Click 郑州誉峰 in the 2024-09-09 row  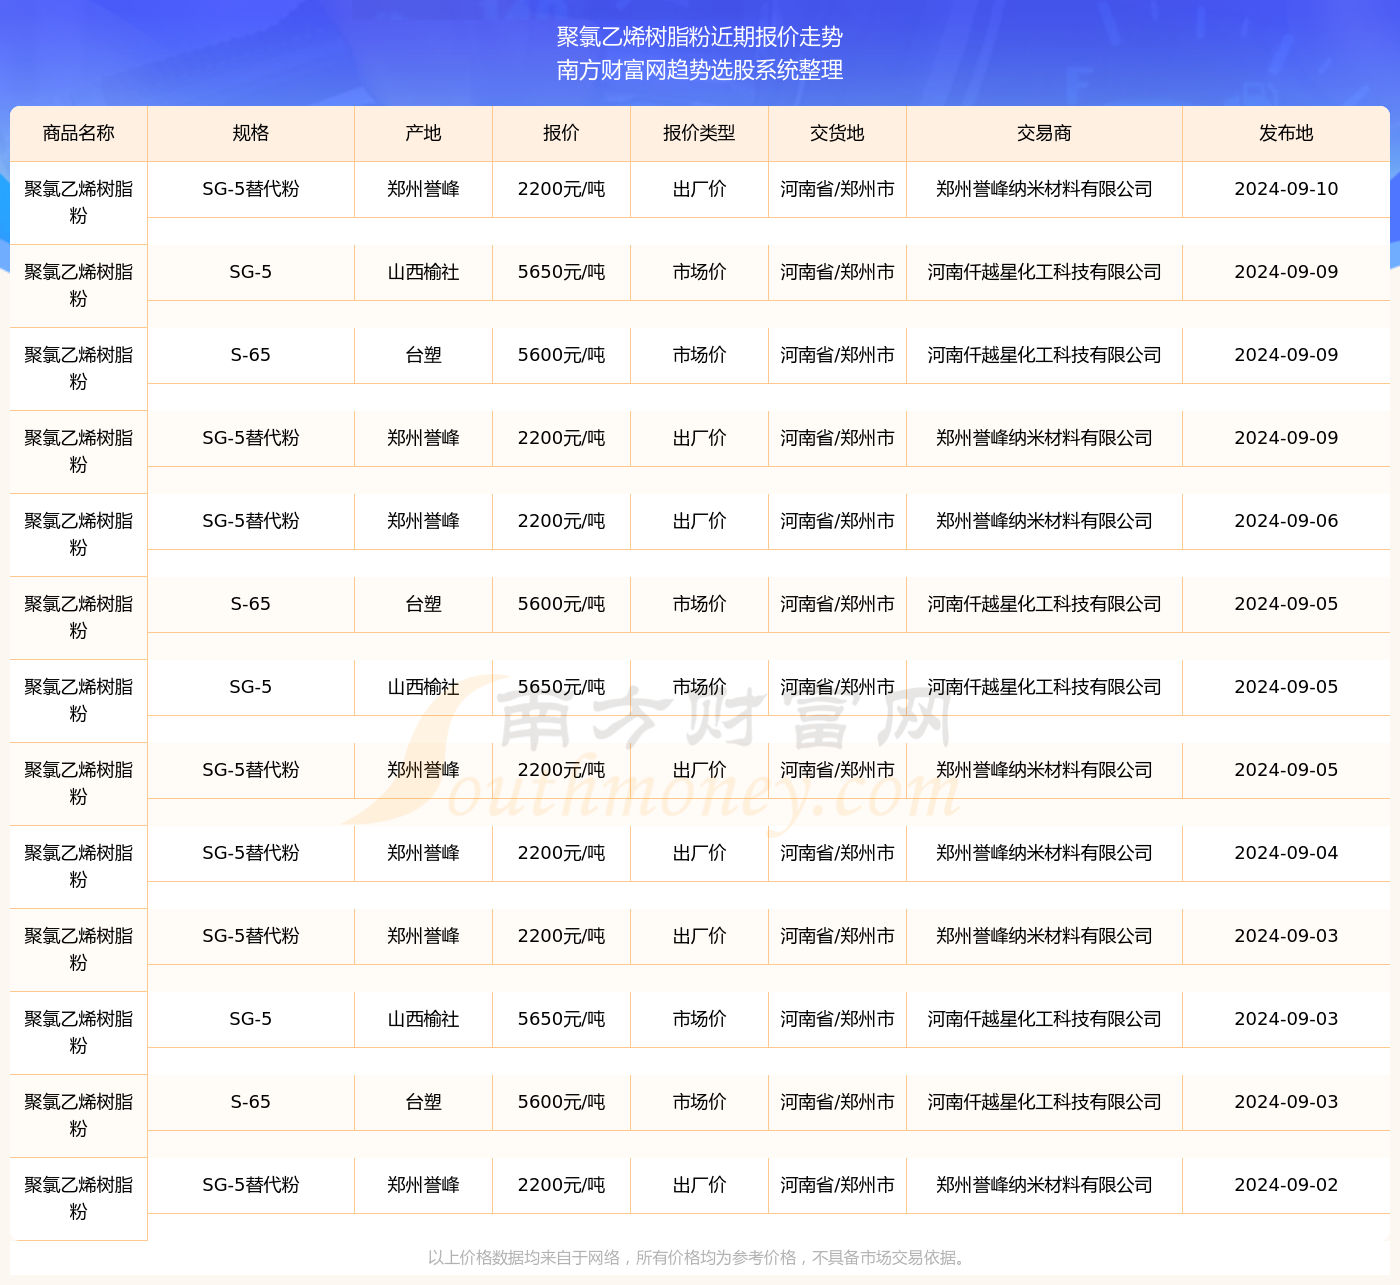(x=423, y=438)
